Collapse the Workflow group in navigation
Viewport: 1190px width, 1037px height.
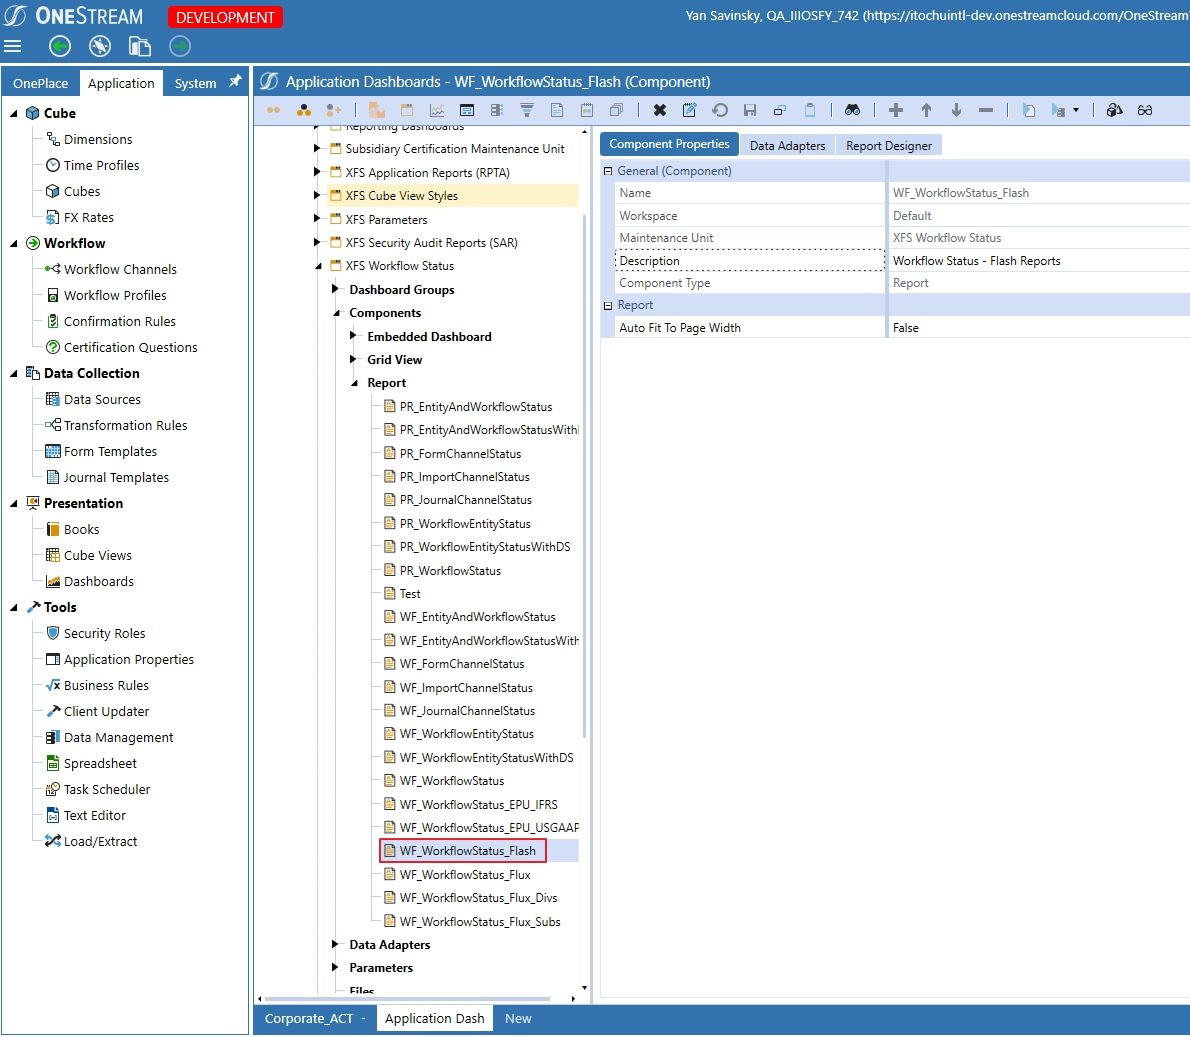pos(14,243)
